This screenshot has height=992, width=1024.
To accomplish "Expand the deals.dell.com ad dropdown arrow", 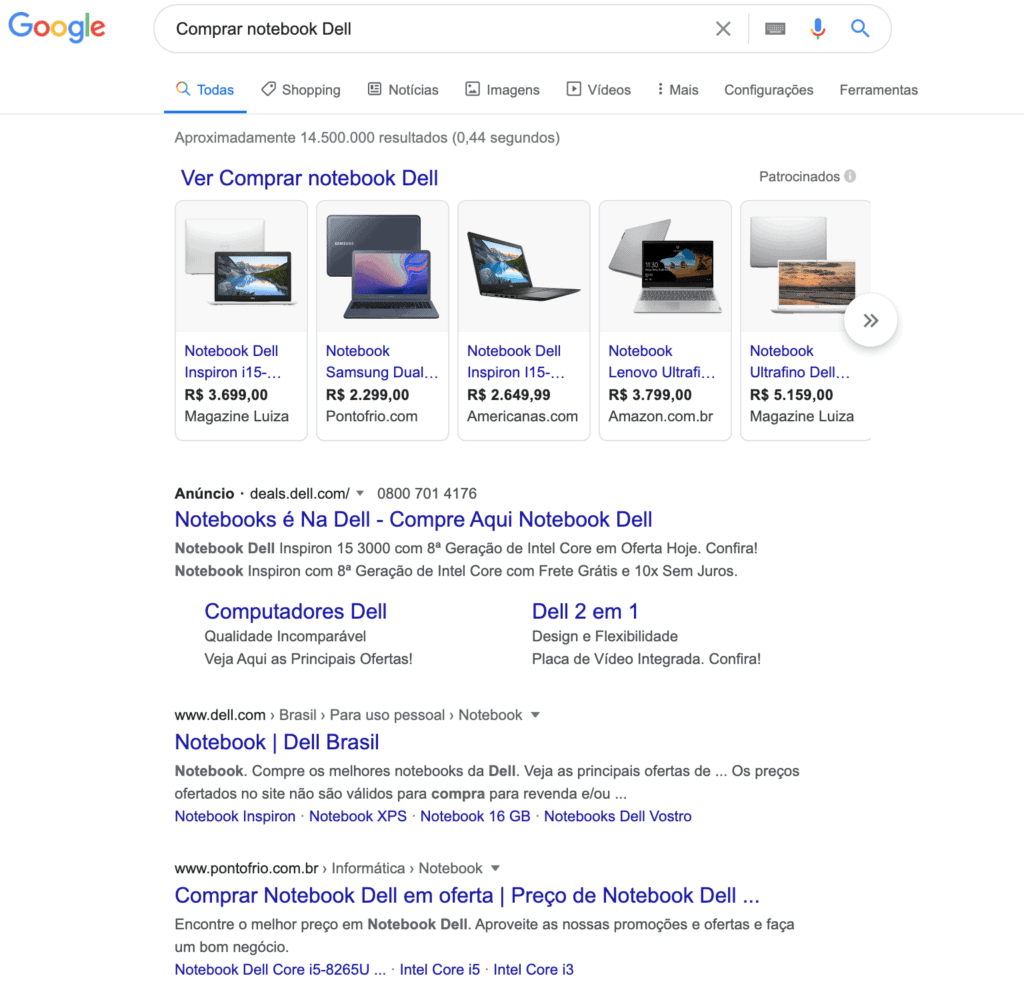I will click(360, 493).
